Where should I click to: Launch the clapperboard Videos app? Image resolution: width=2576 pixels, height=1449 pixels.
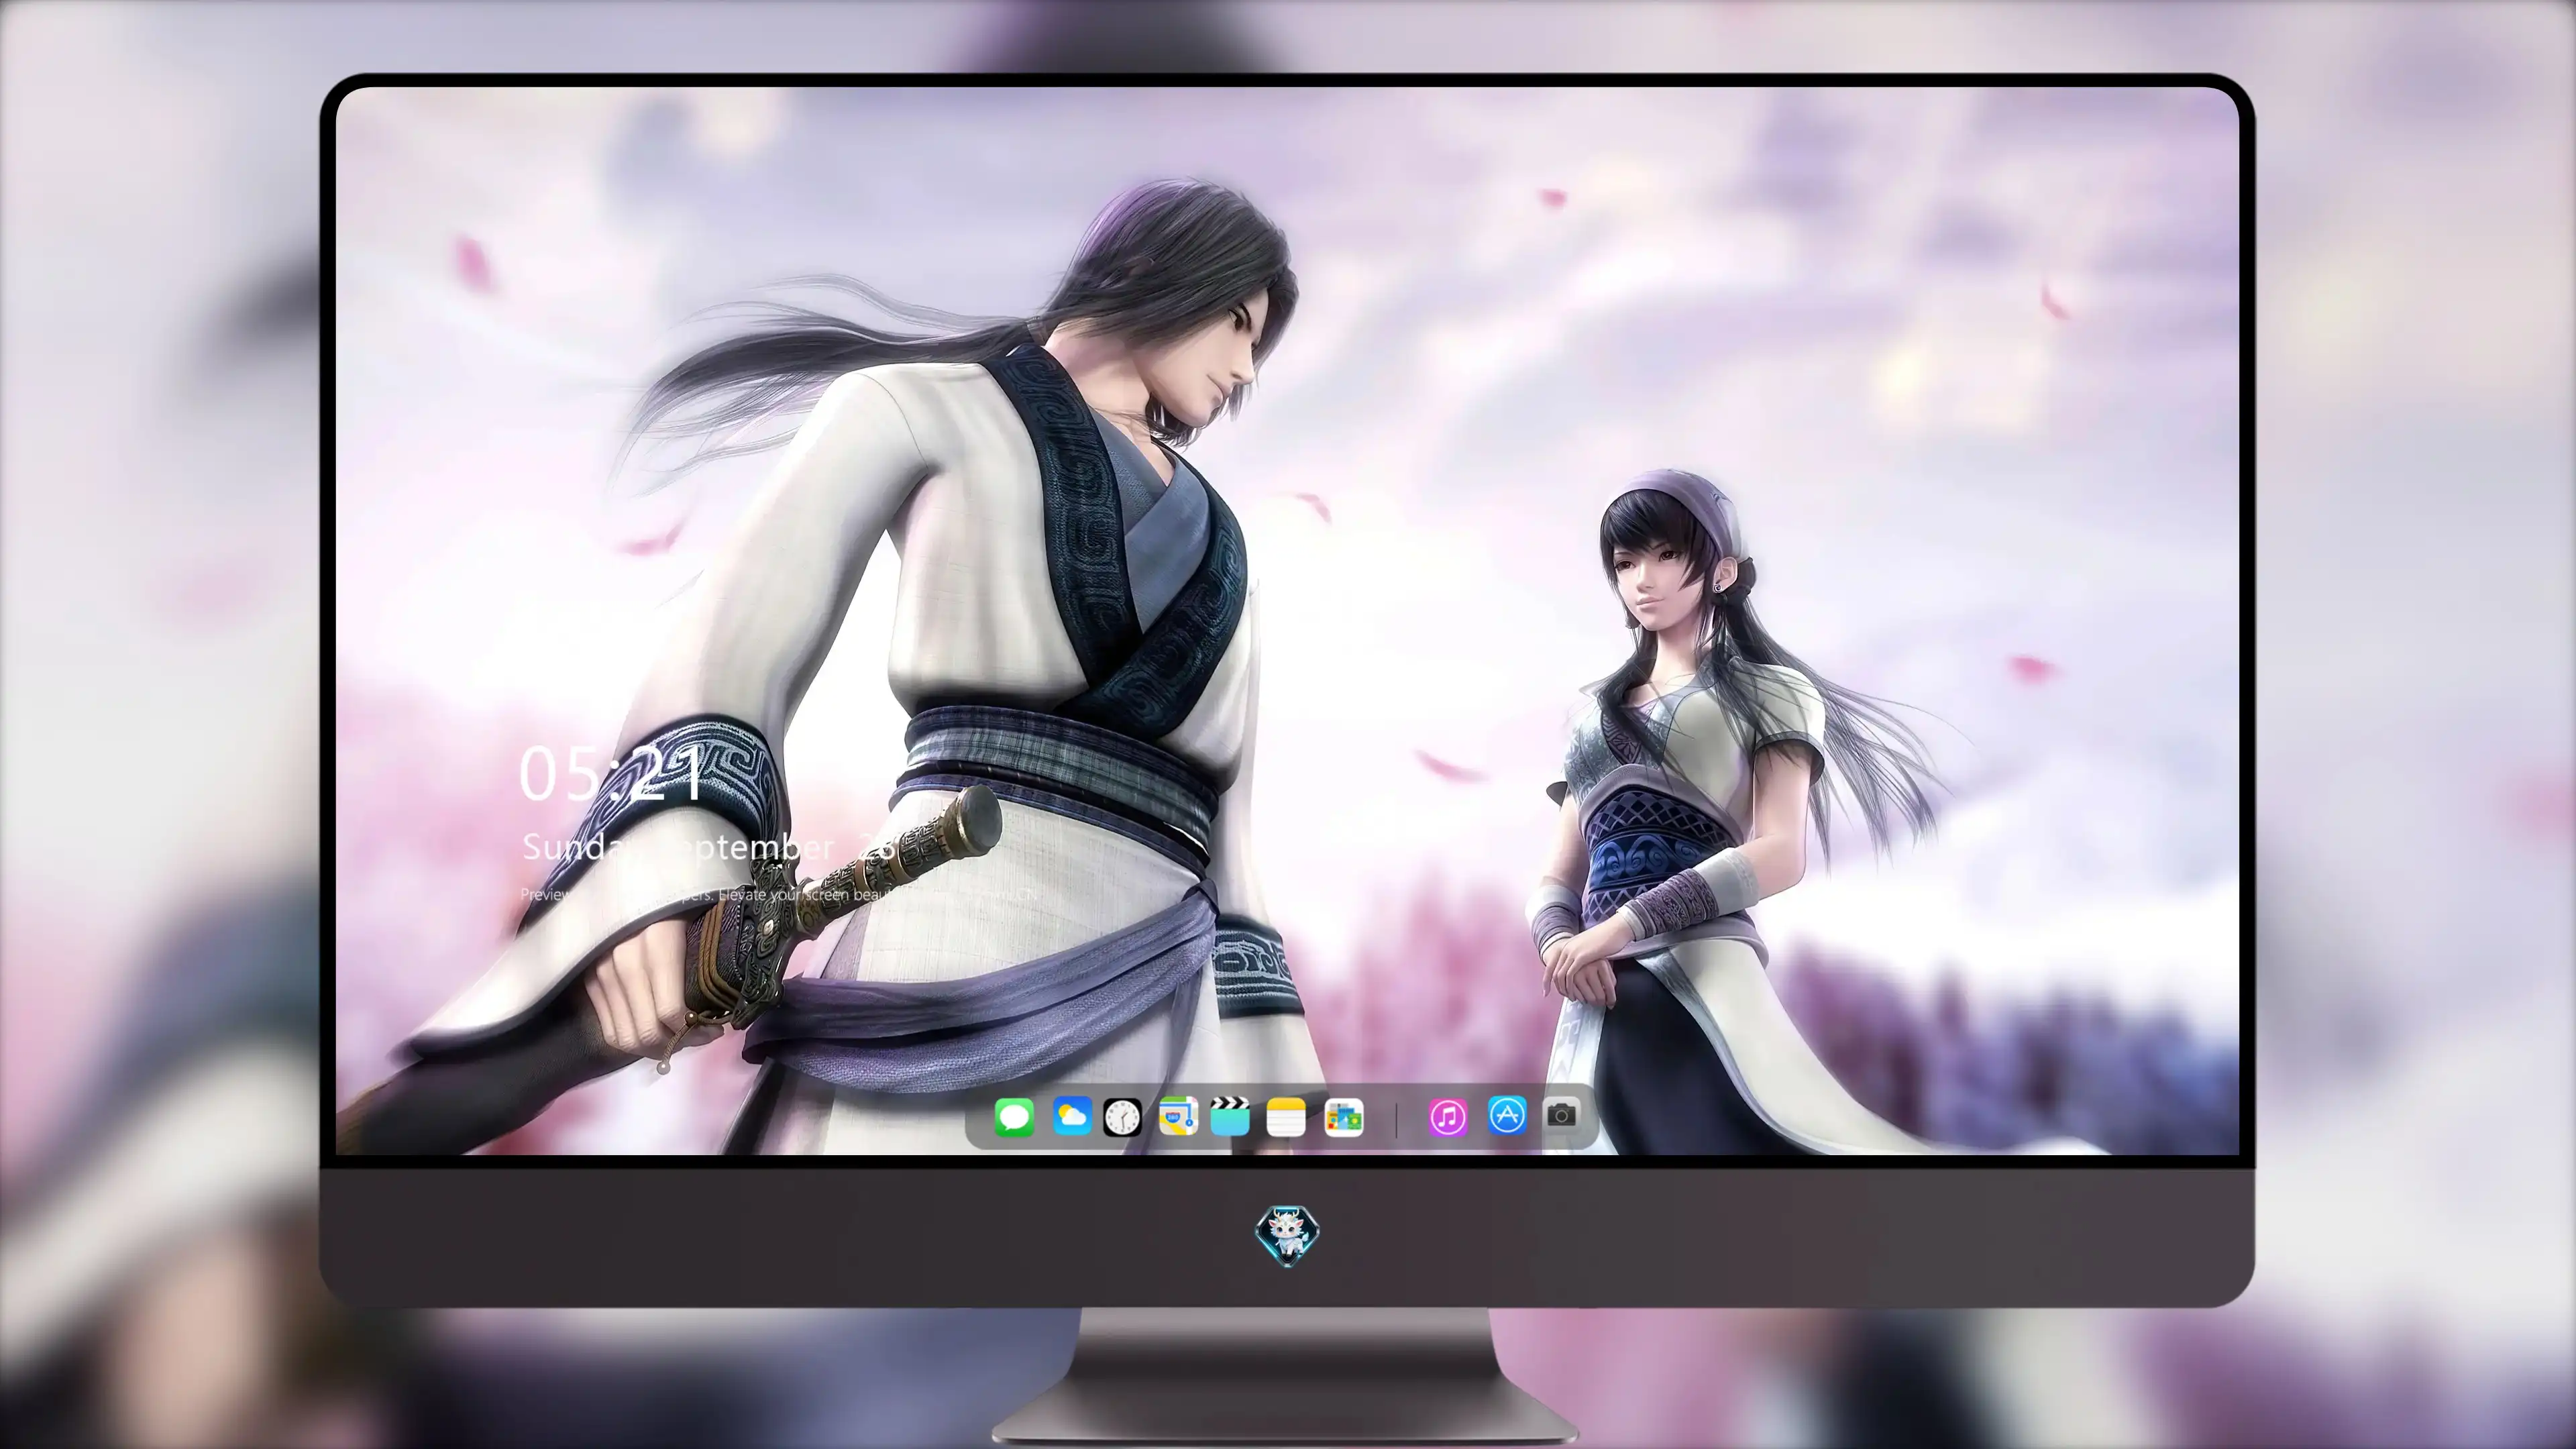coord(1230,1117)
